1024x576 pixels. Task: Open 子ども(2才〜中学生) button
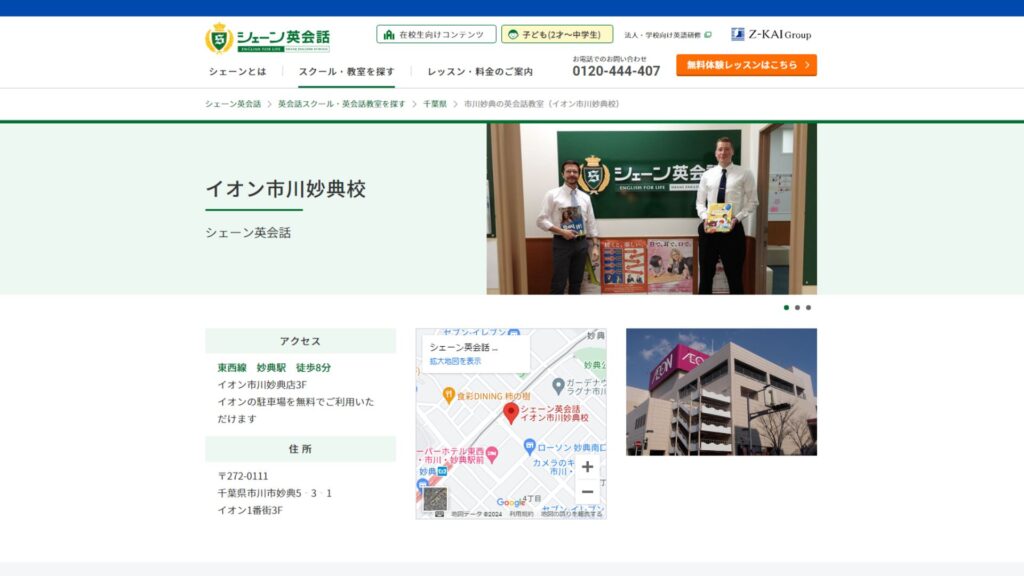(x=557, y=34)
